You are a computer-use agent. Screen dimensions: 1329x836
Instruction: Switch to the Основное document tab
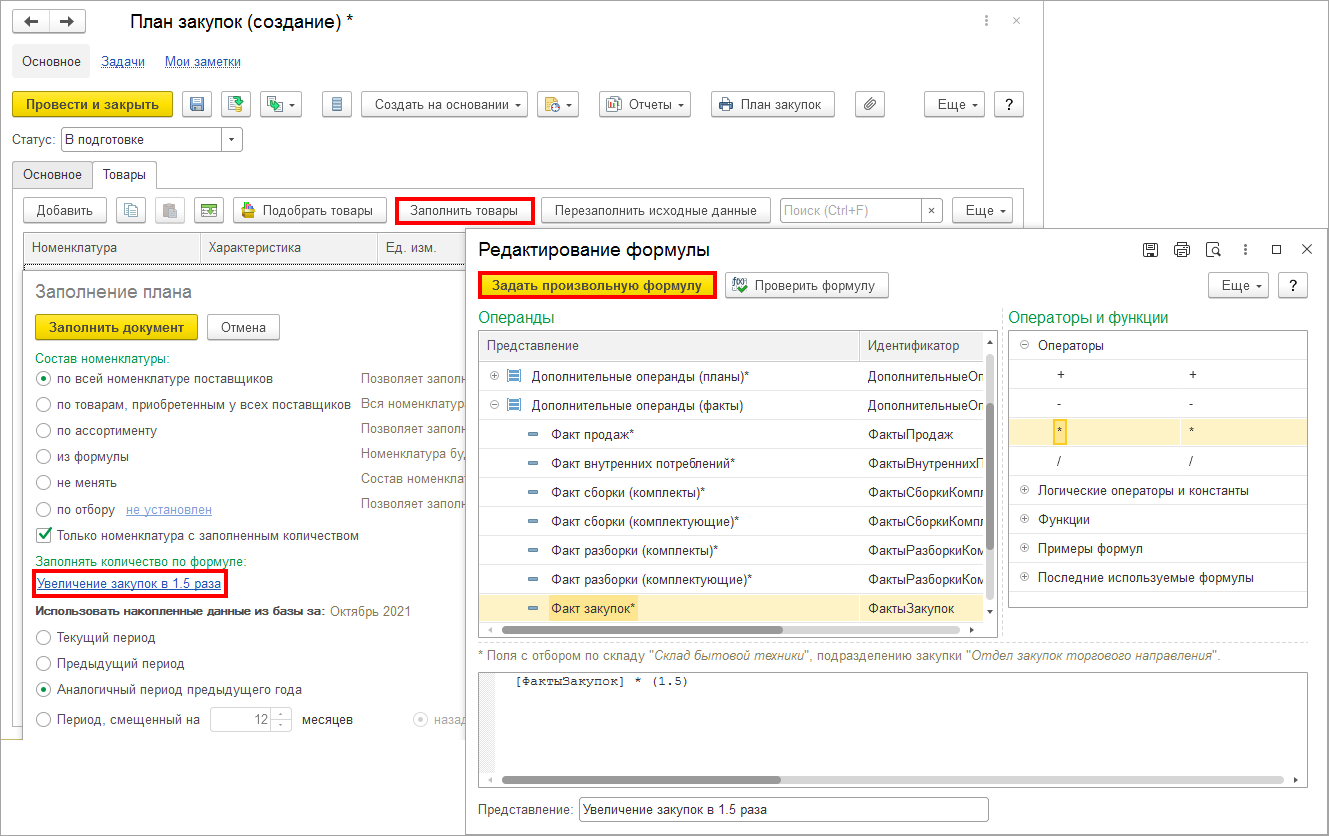pos(52,174)
